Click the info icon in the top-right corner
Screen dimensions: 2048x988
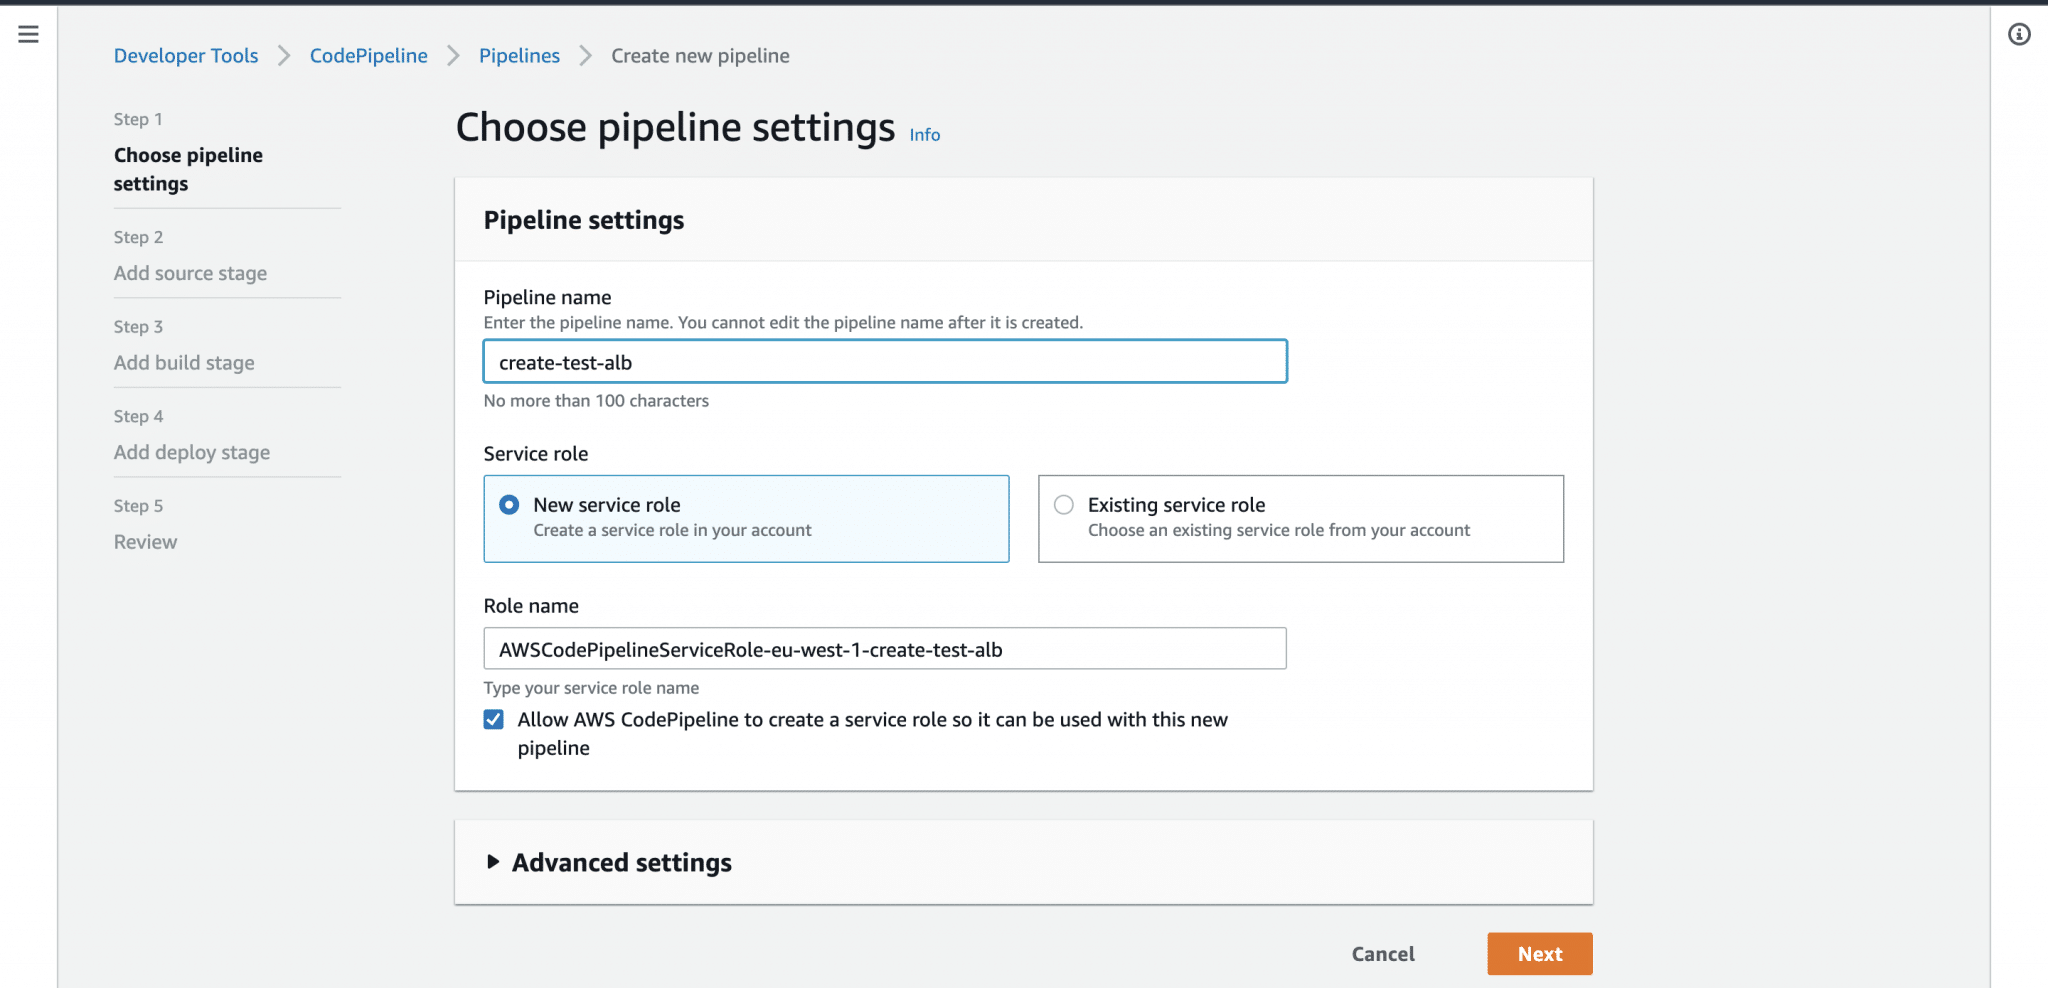pos(2019,35)
